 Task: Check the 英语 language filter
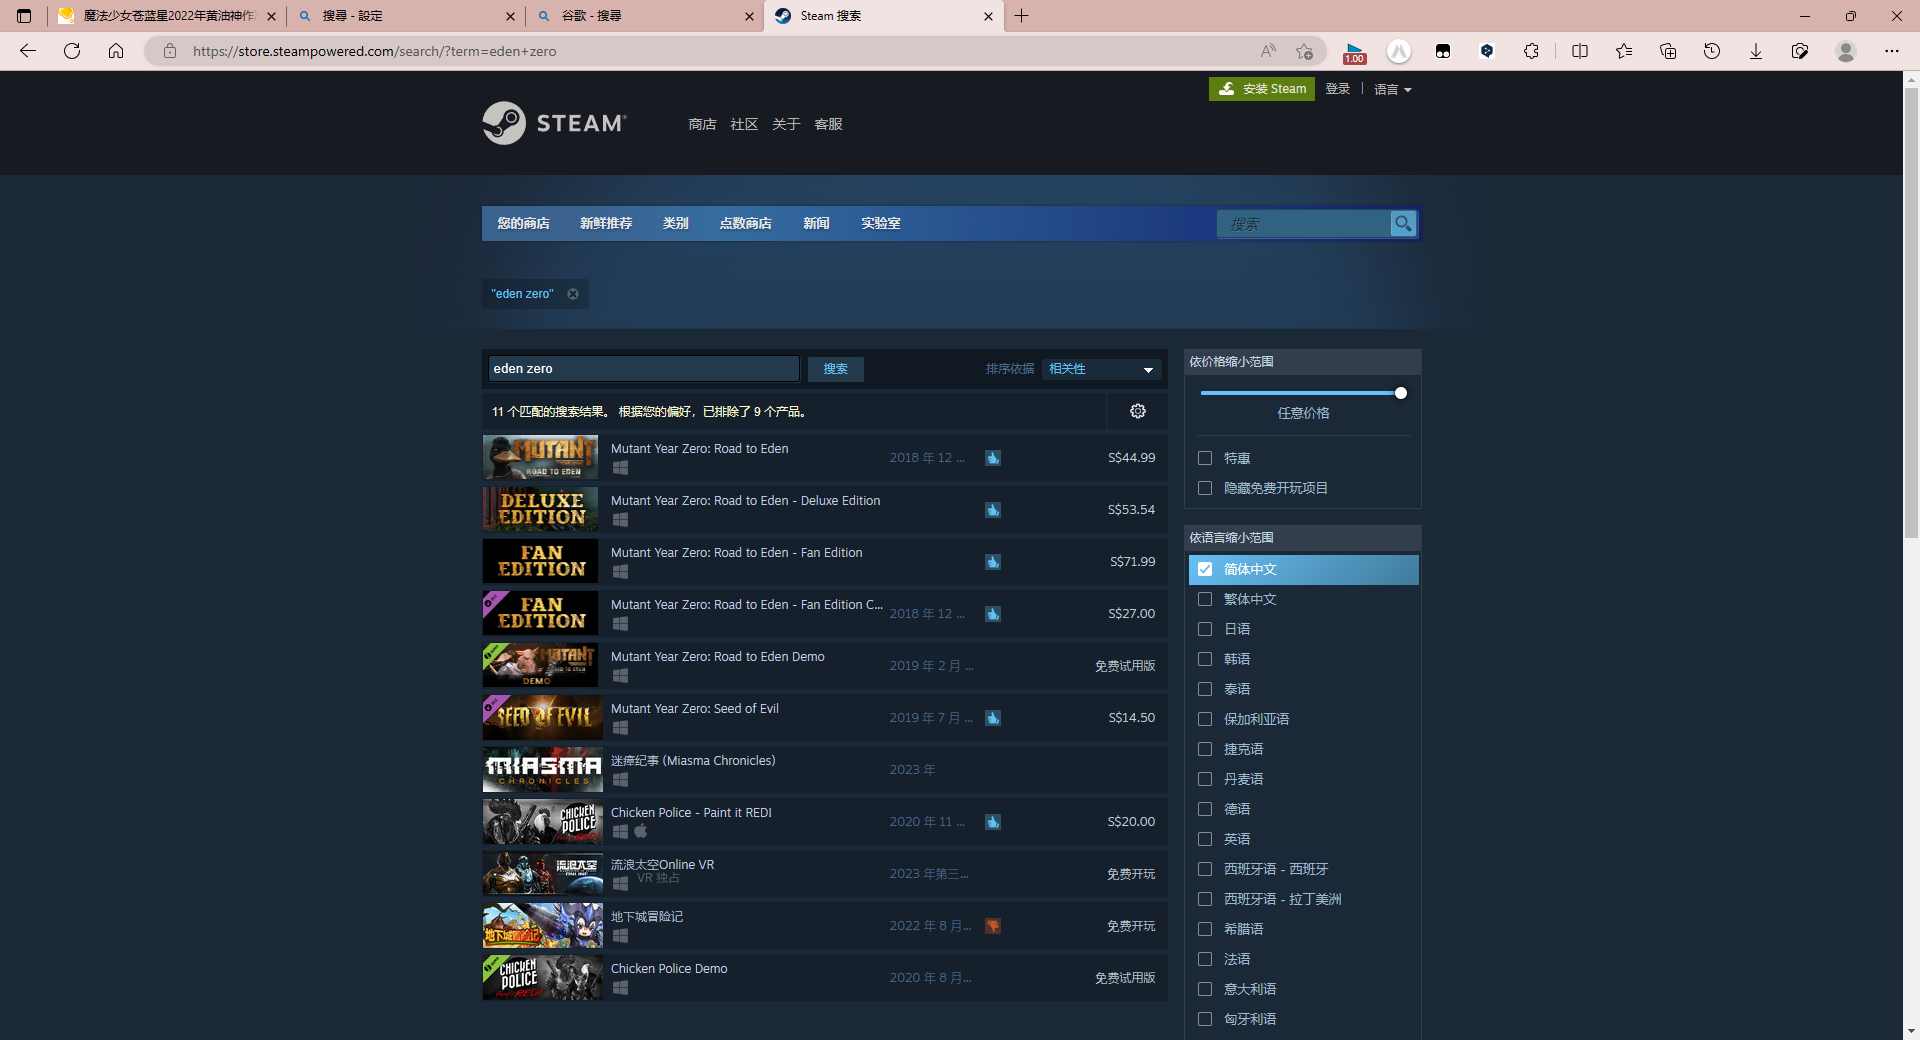coord(1205,839)
